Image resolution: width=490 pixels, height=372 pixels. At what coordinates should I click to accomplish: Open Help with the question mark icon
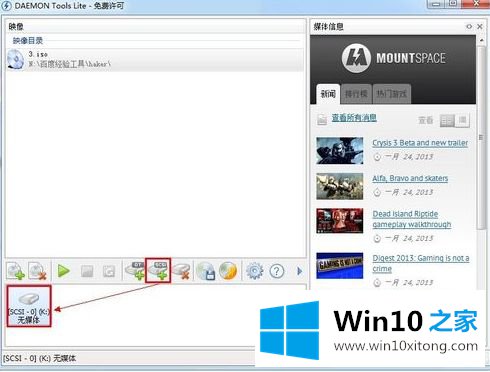(277, 271)
